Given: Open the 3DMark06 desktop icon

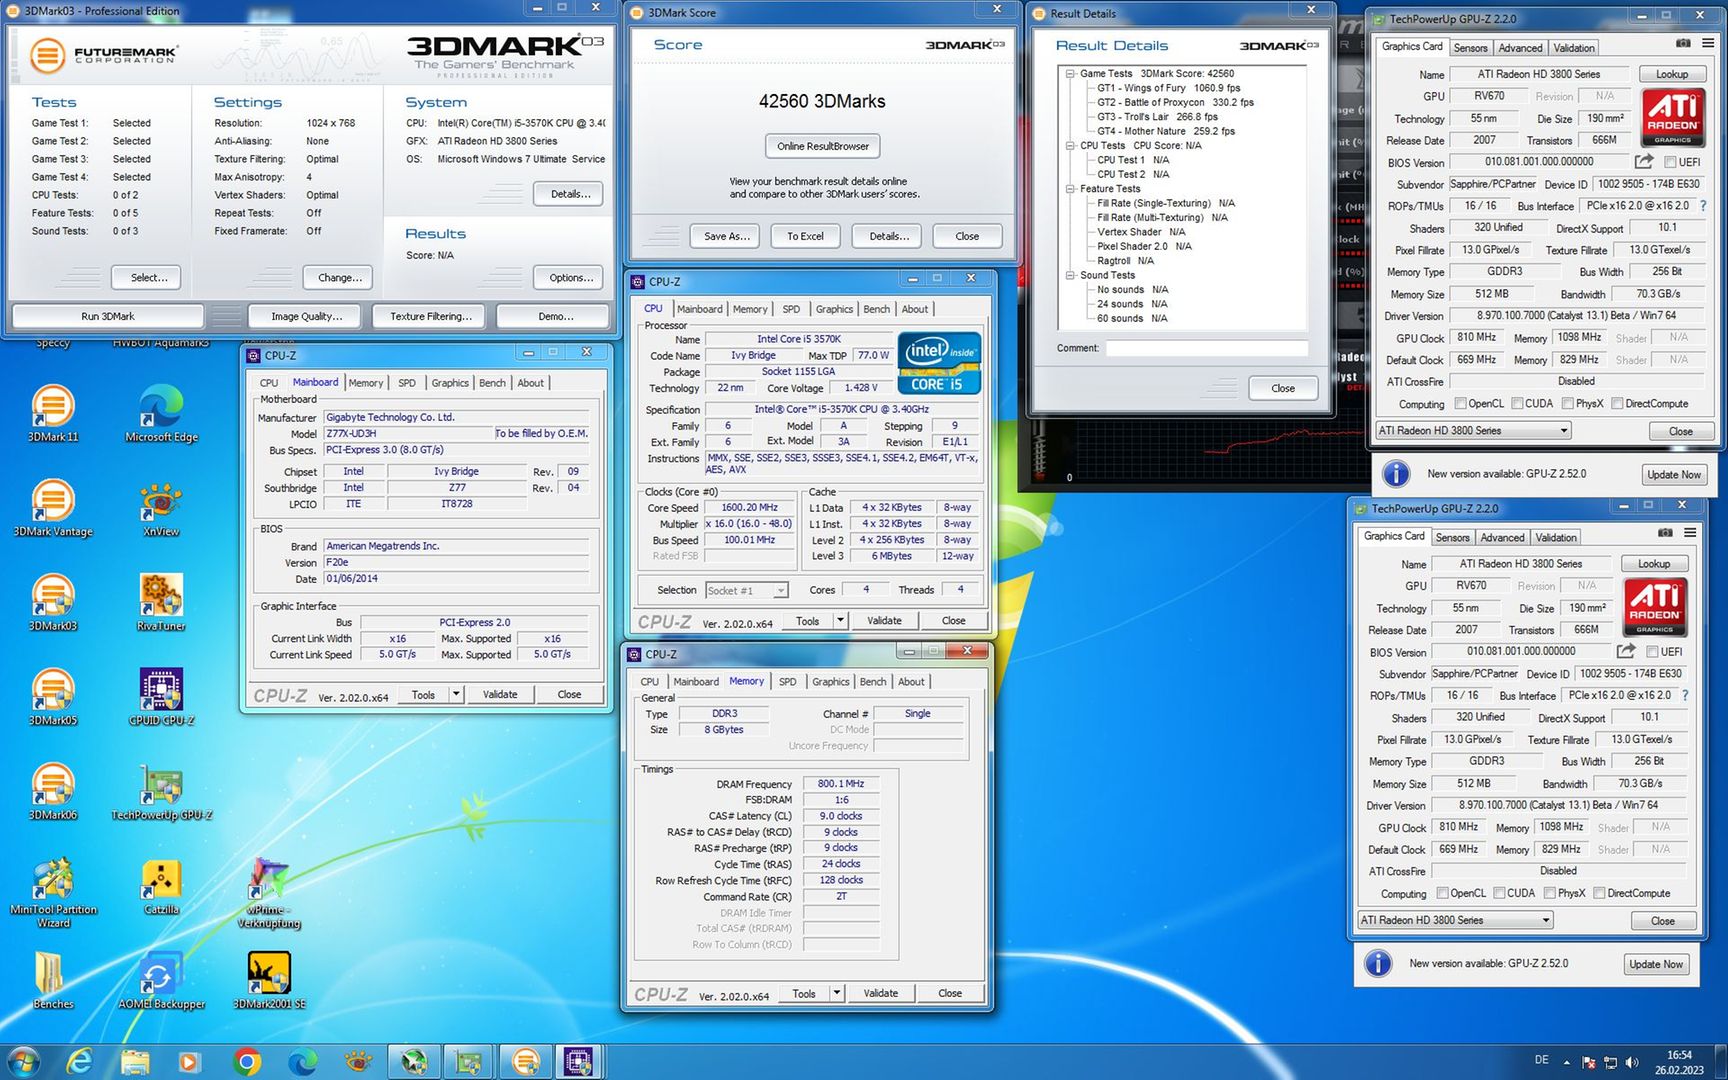Looking at the screenshot, I should [x=53, y=792].
